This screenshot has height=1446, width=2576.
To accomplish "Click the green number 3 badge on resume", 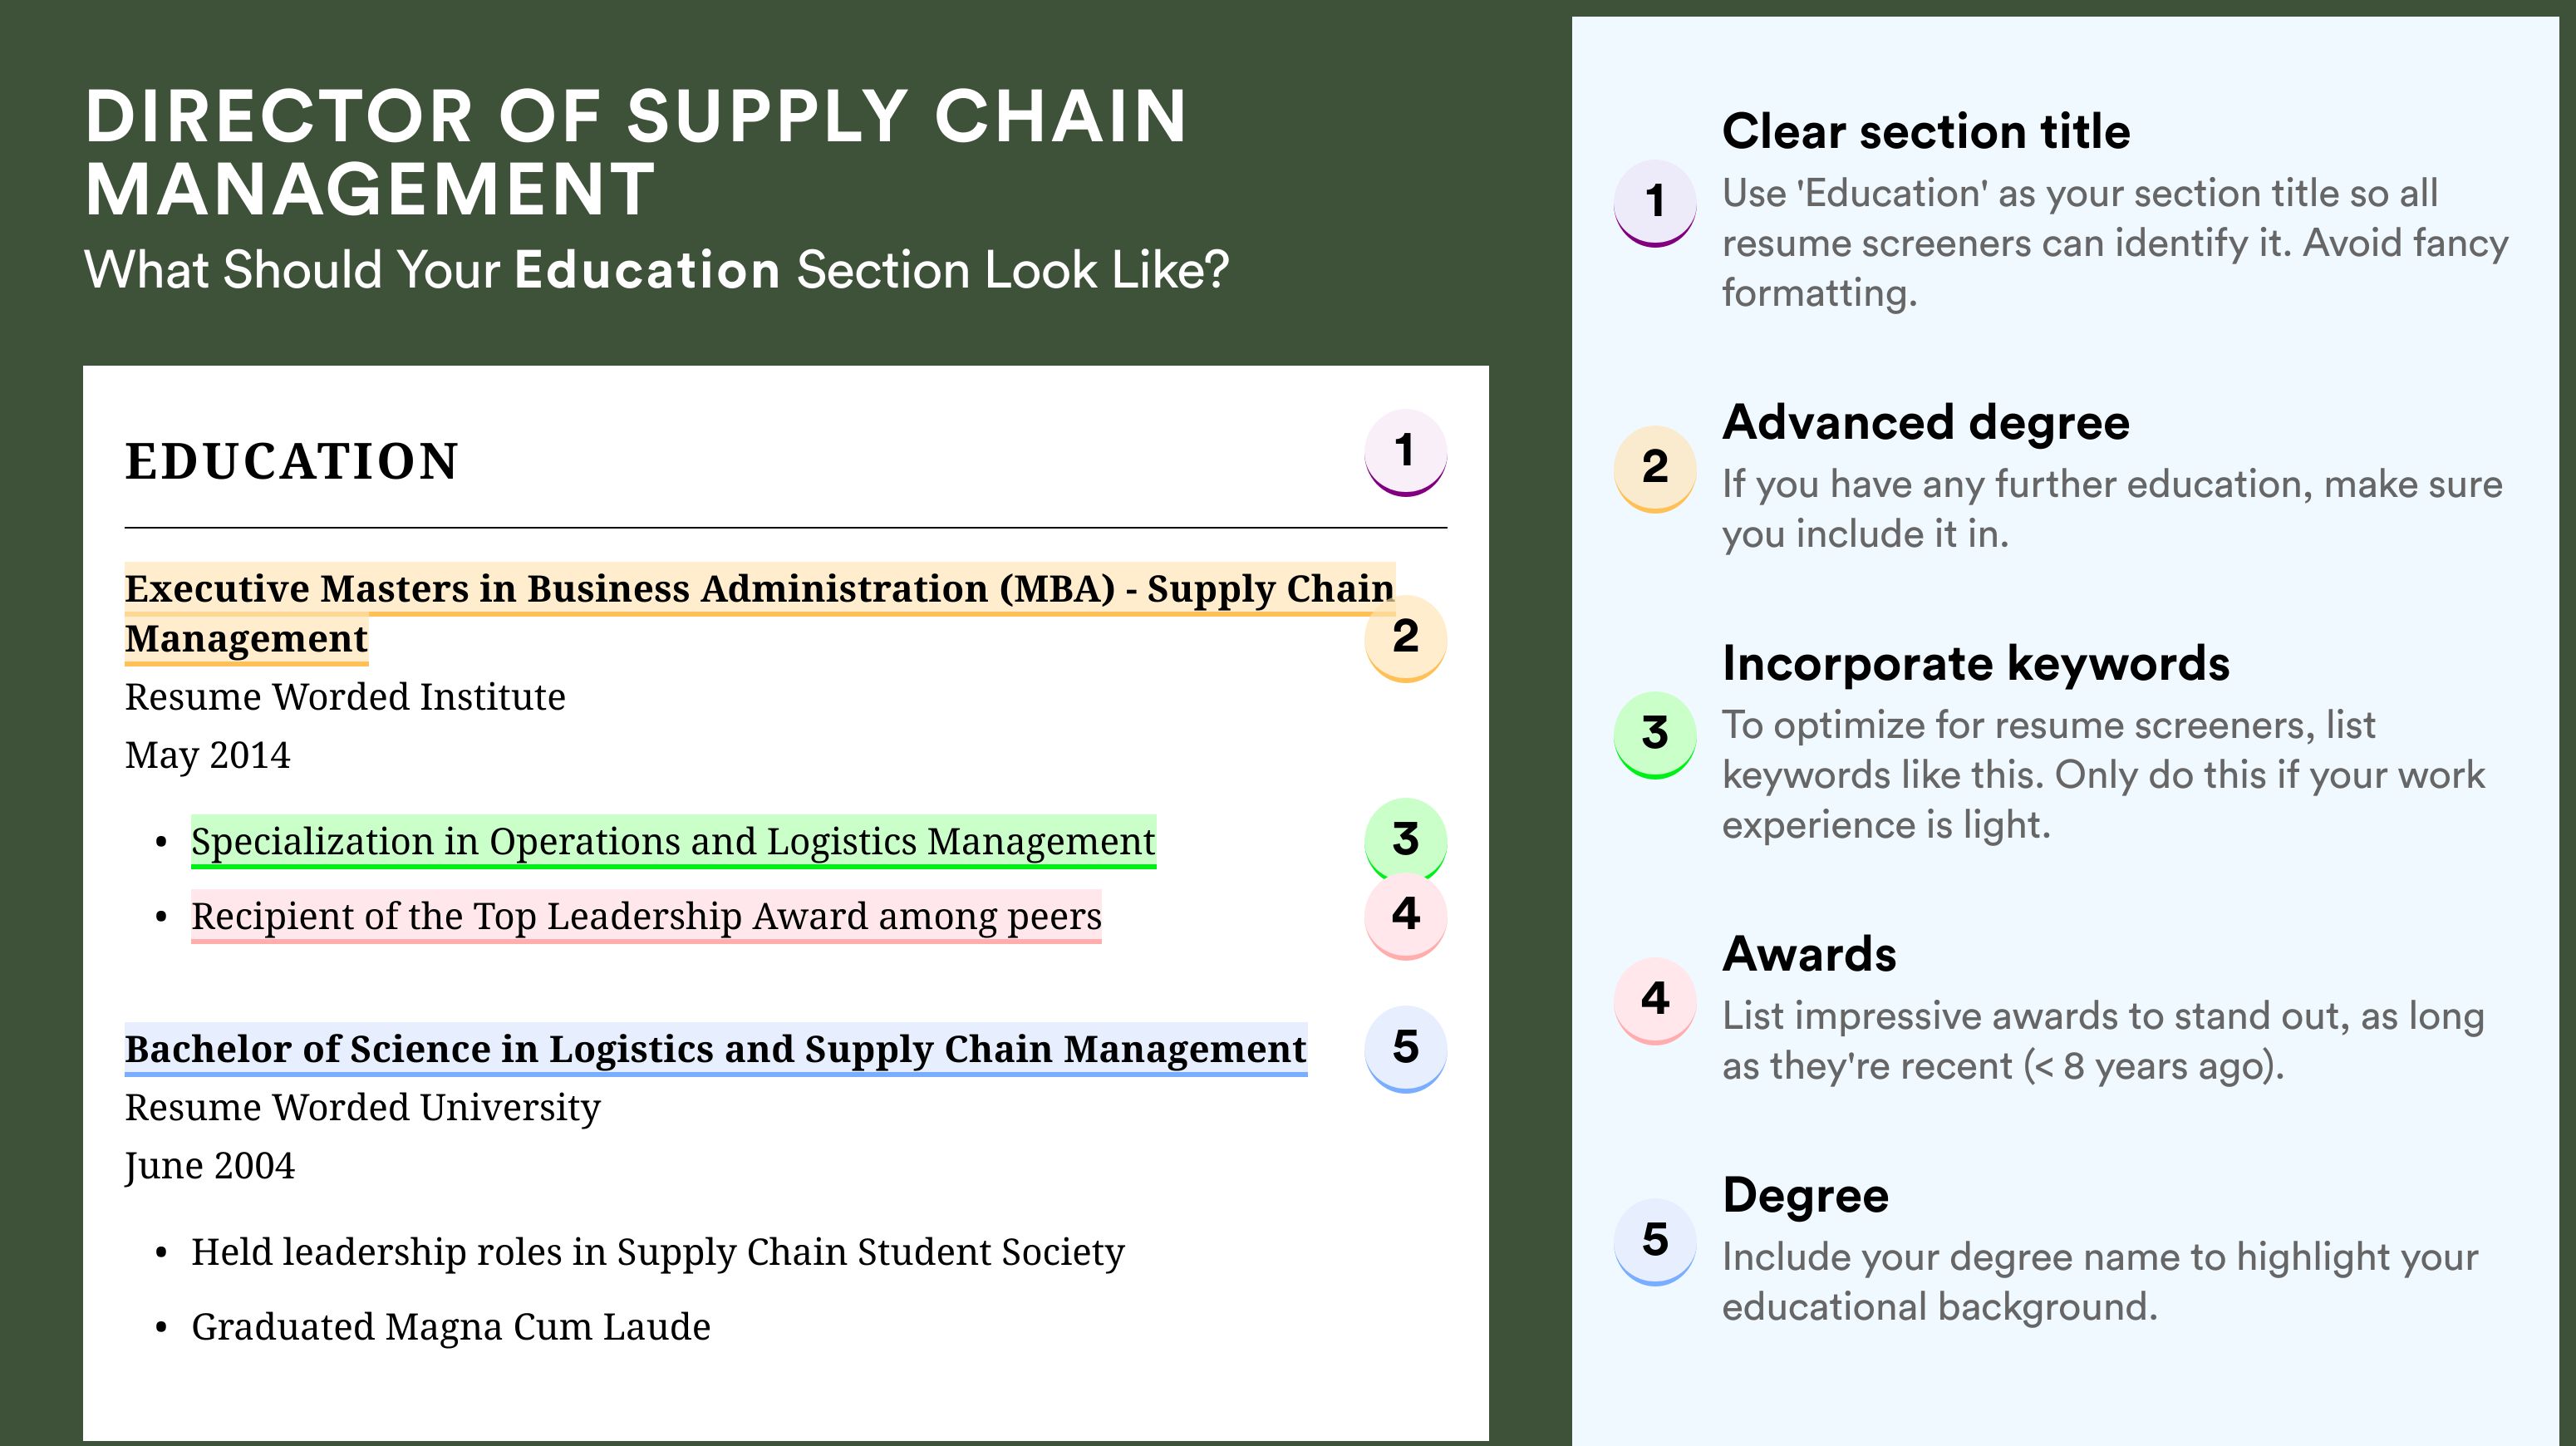I will tap(1405, 838).
